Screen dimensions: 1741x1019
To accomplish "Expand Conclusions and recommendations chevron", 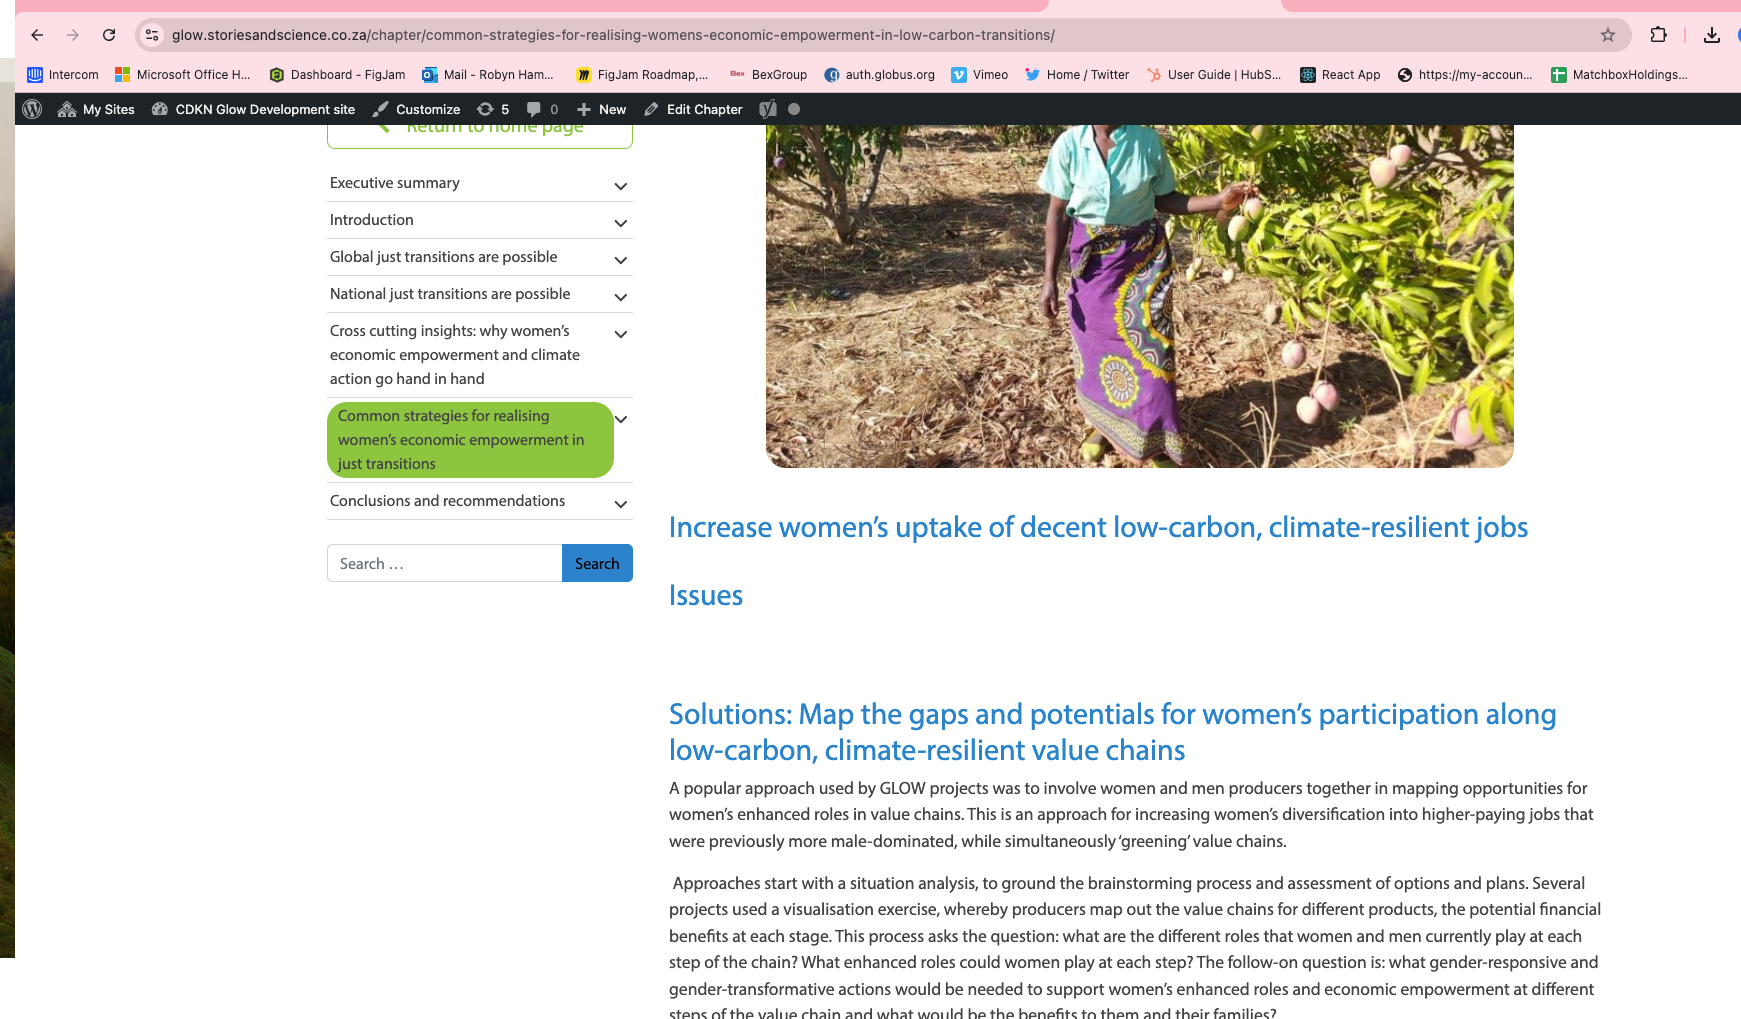I will 620,504.
